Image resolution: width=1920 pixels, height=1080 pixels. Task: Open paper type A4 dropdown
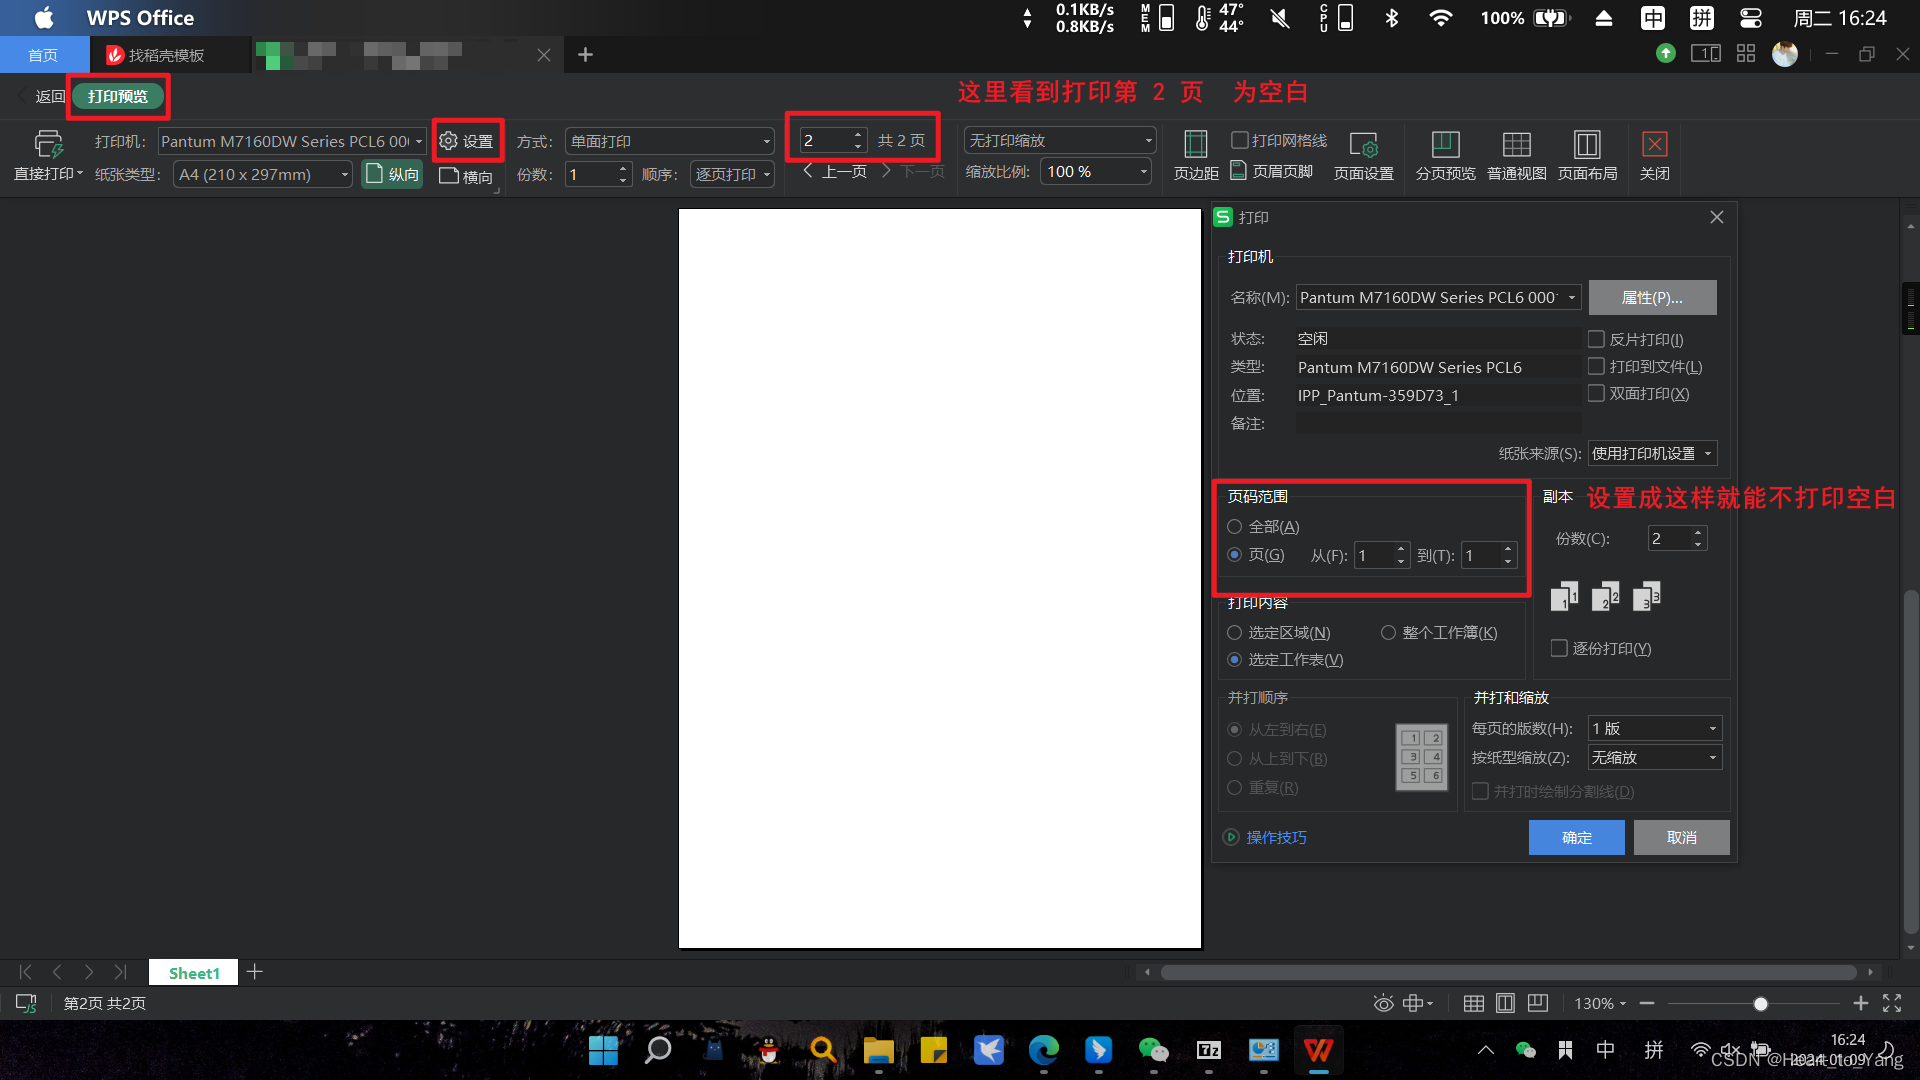pyautogui.click(x=344, y=175)
